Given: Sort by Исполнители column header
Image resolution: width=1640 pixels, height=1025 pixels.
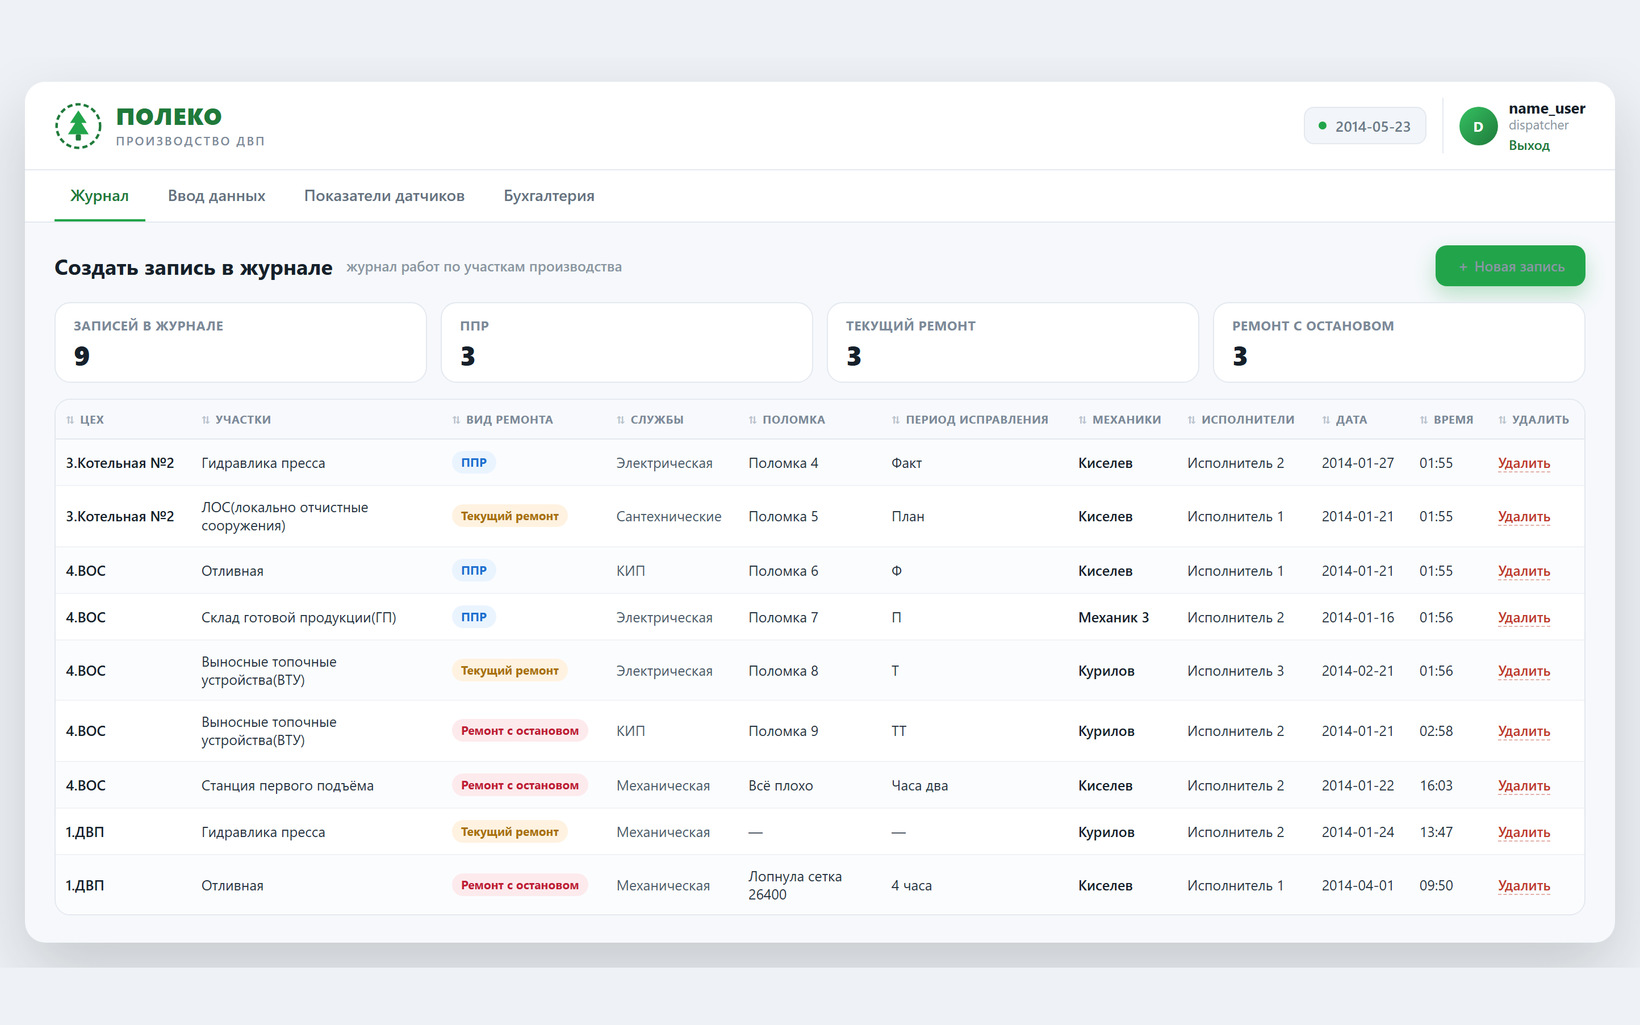Looking at the screenshot, I should 1241,420.
